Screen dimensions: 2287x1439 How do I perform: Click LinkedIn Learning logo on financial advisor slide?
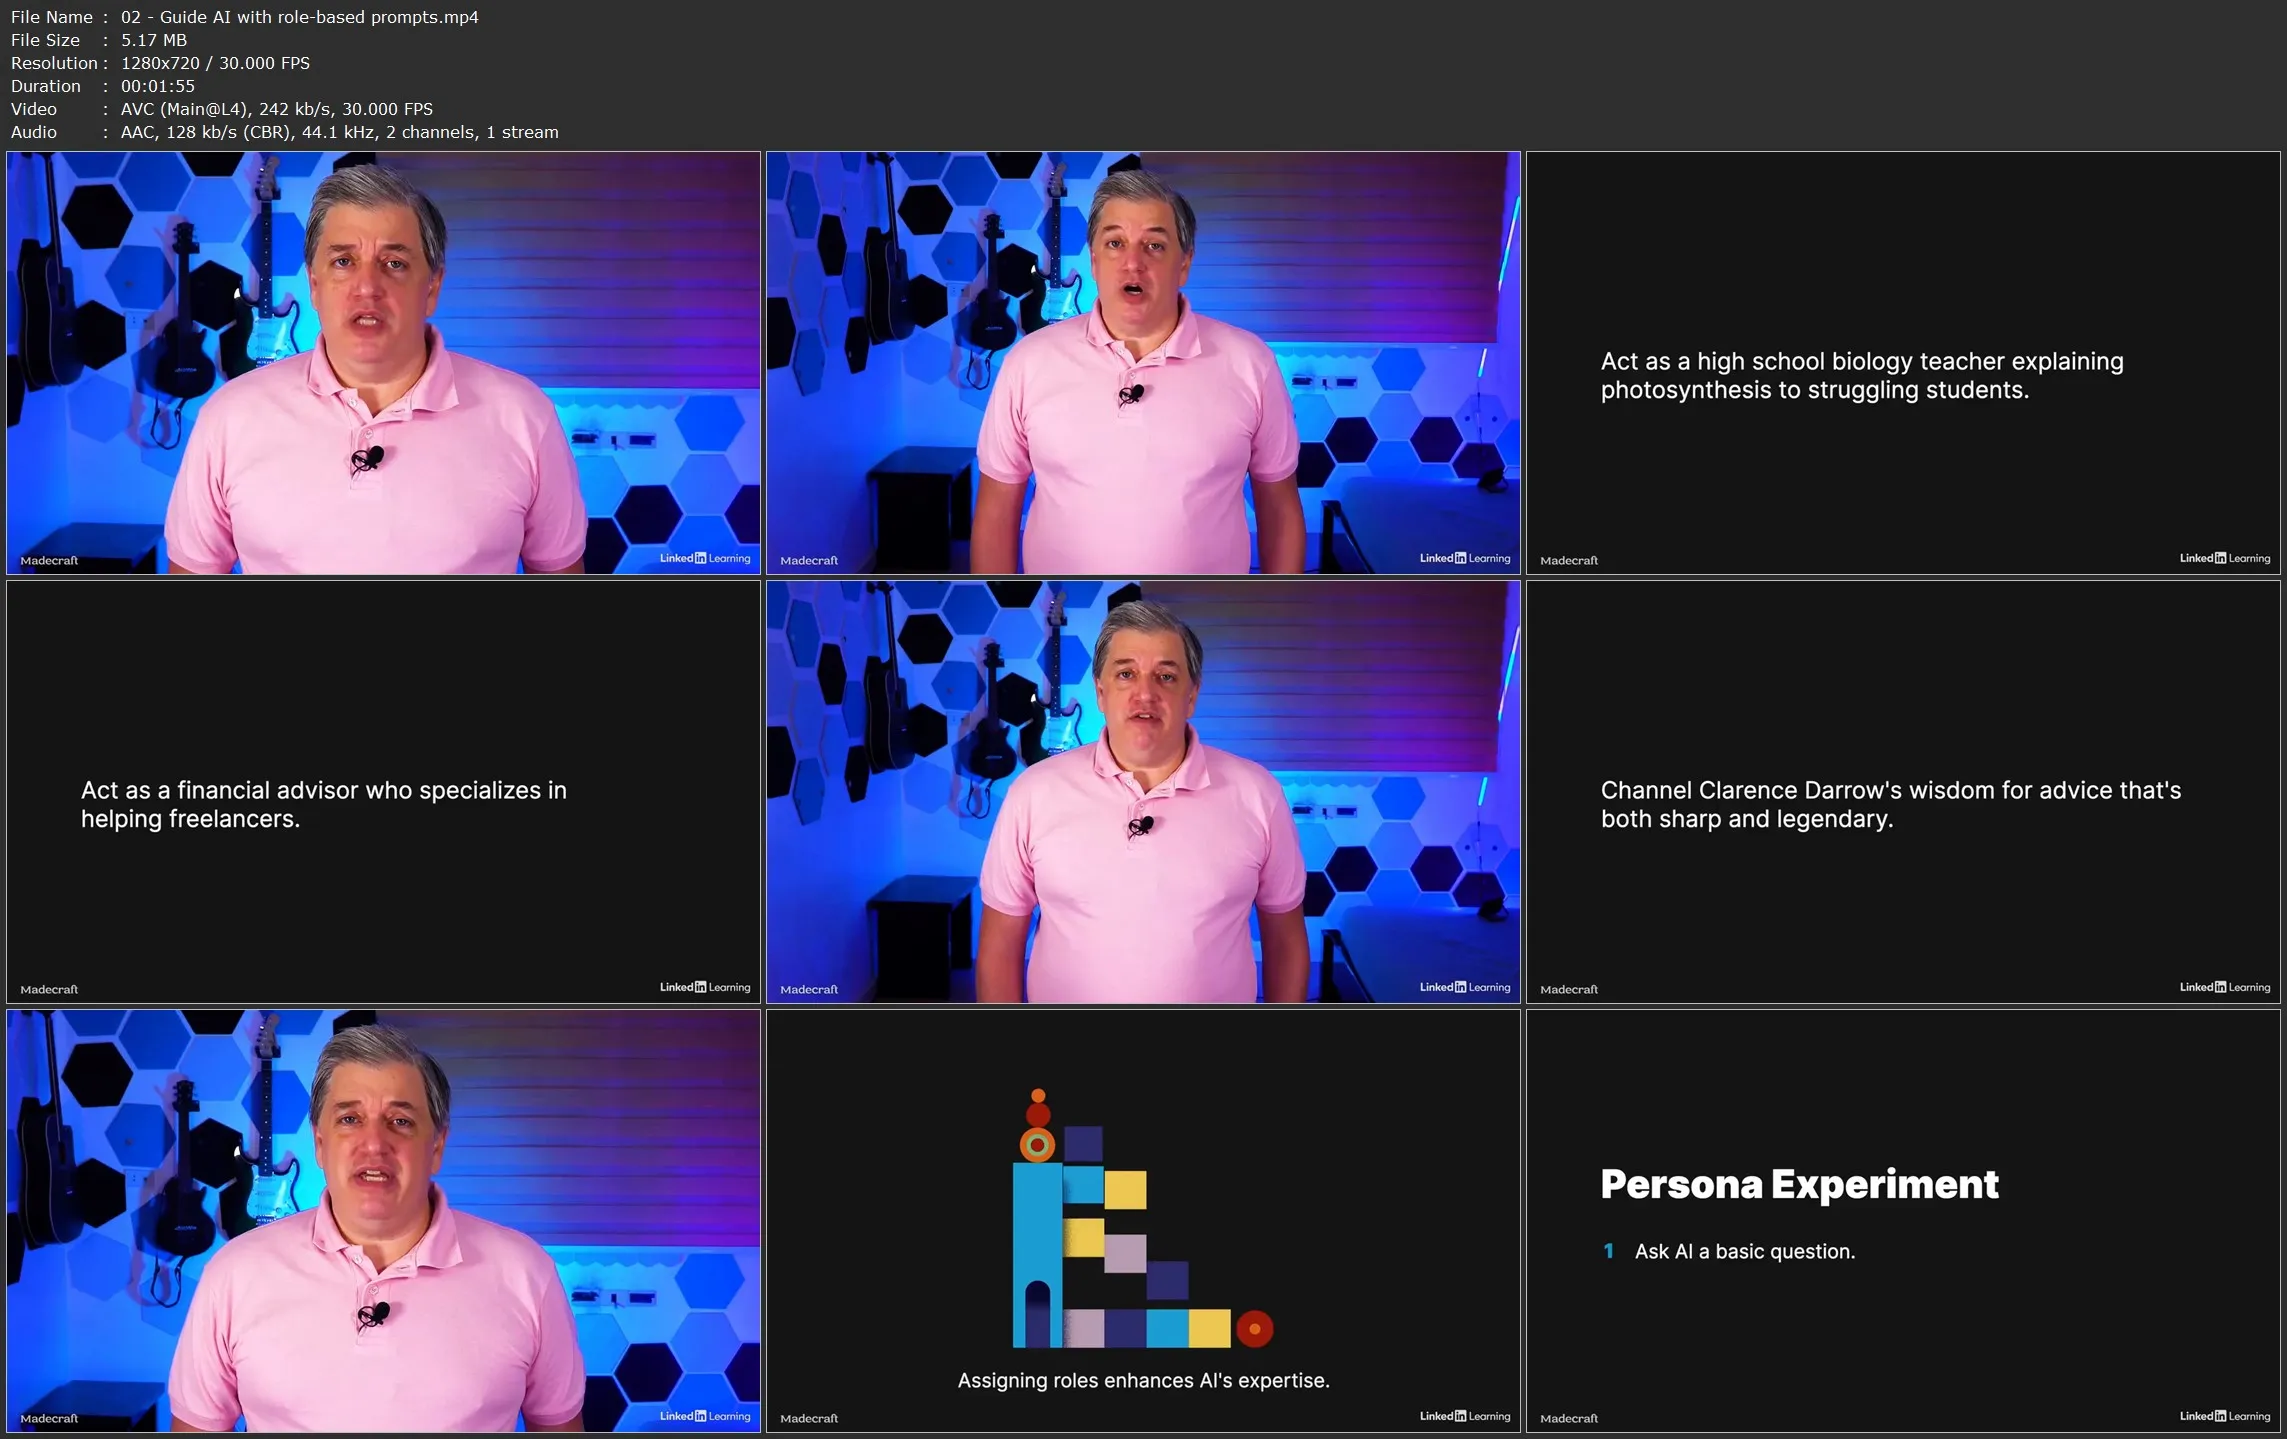704,987
